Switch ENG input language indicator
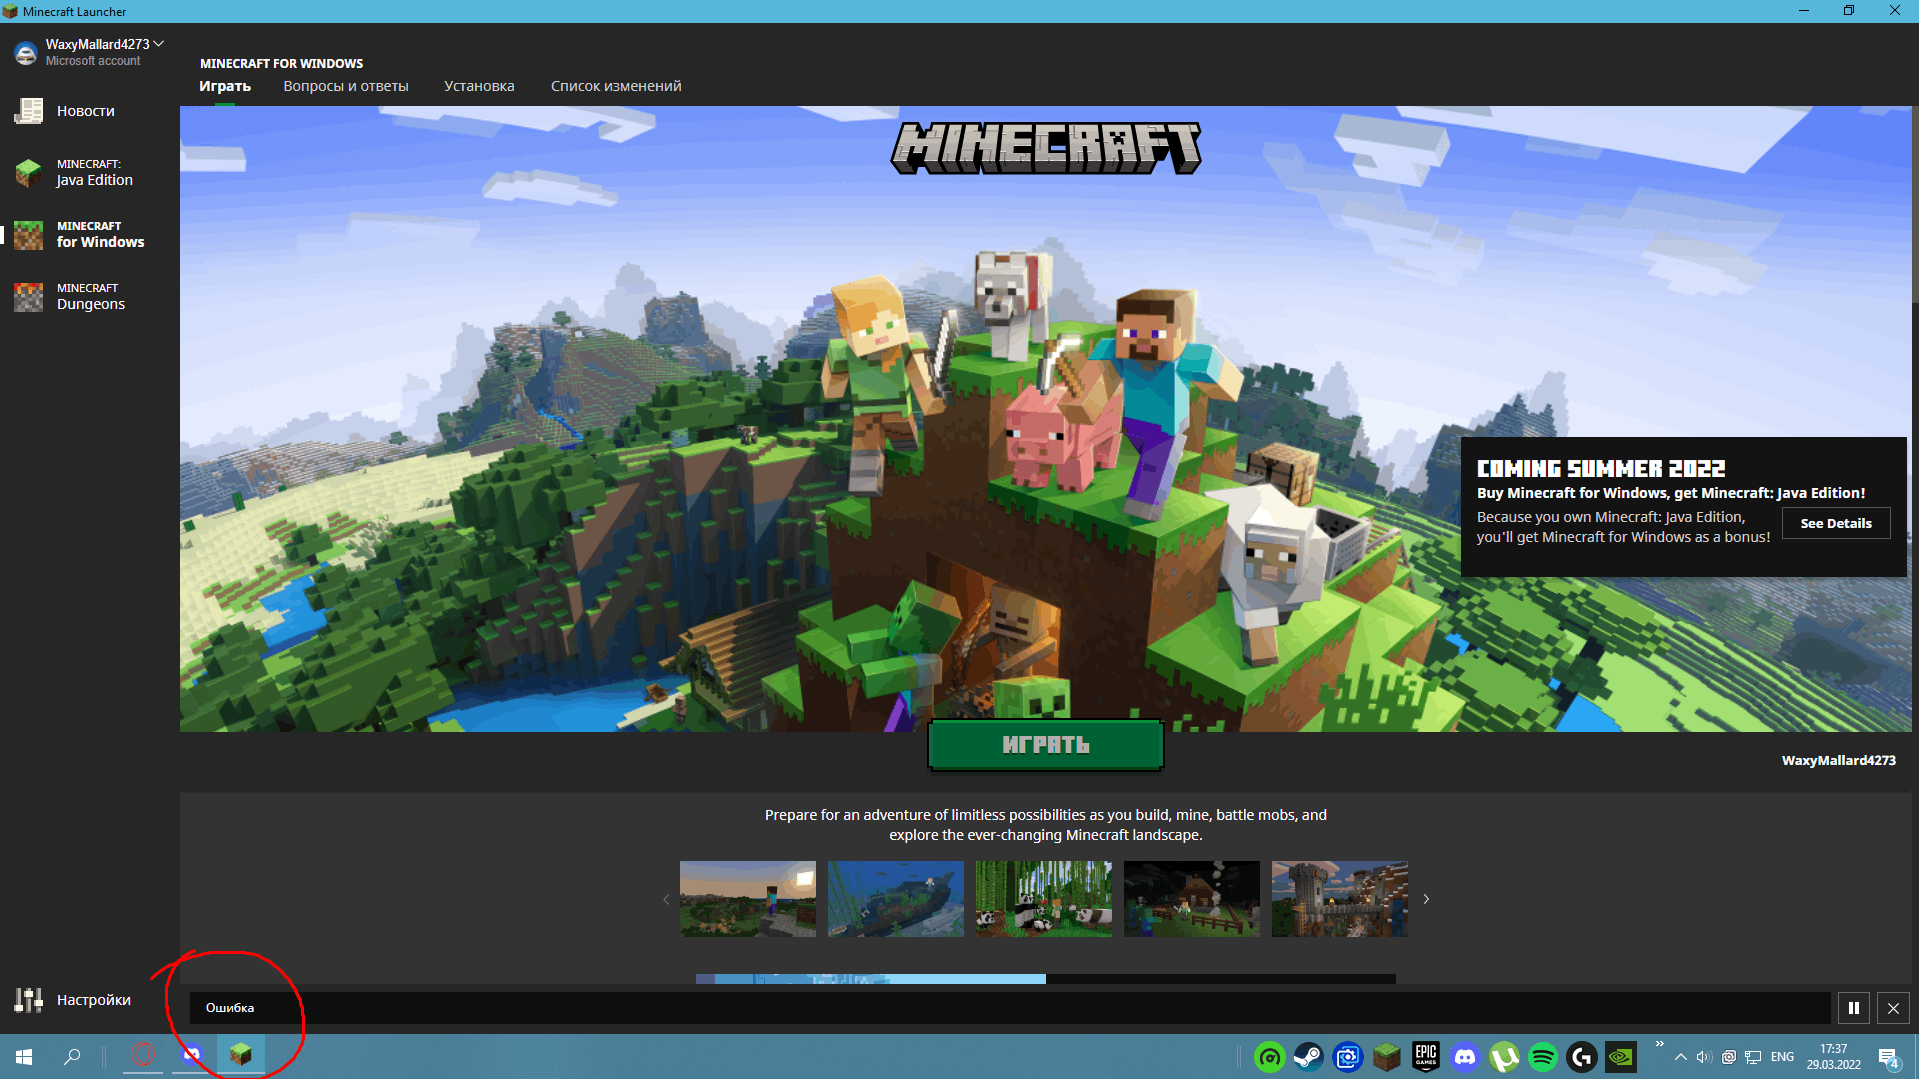1919x1079 pixels. click(x=1782, y=1057)
